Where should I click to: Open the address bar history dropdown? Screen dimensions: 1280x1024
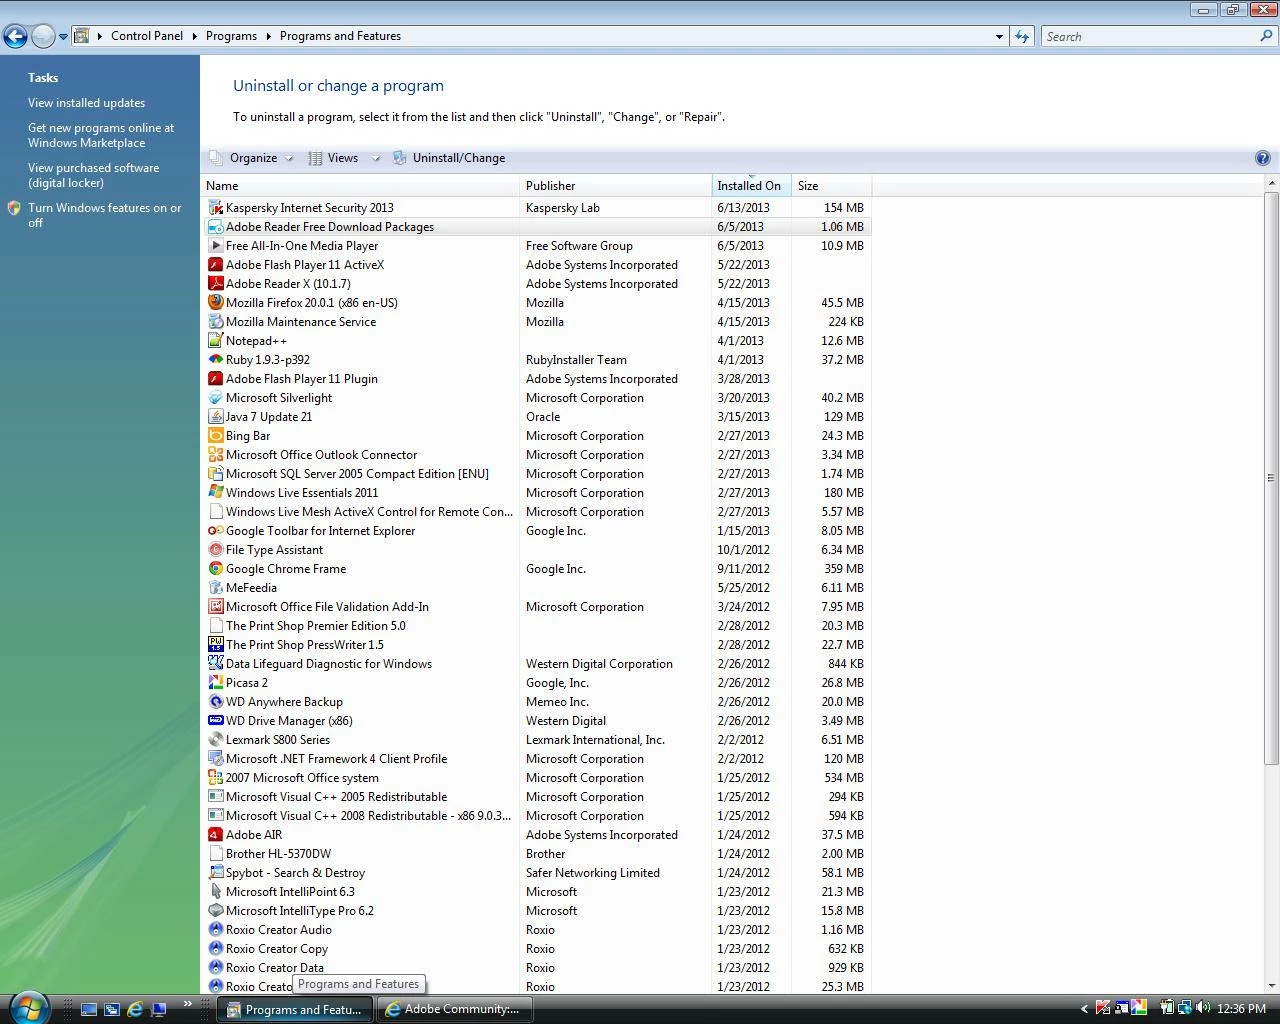point(999,36)
